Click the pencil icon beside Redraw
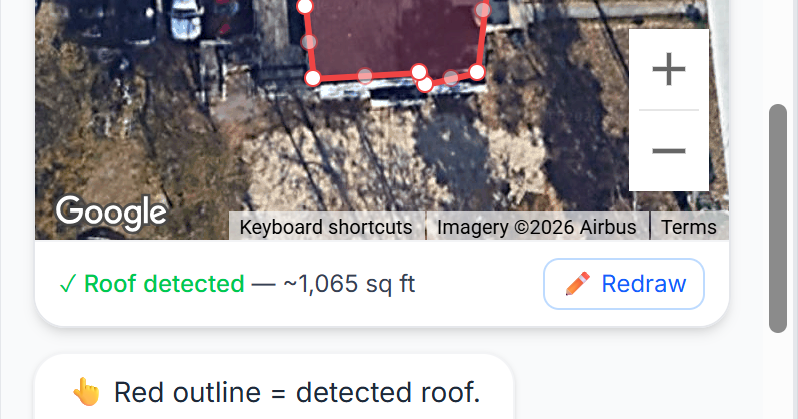The width and height of the screenshot is (798, 419). coord(578,284)
